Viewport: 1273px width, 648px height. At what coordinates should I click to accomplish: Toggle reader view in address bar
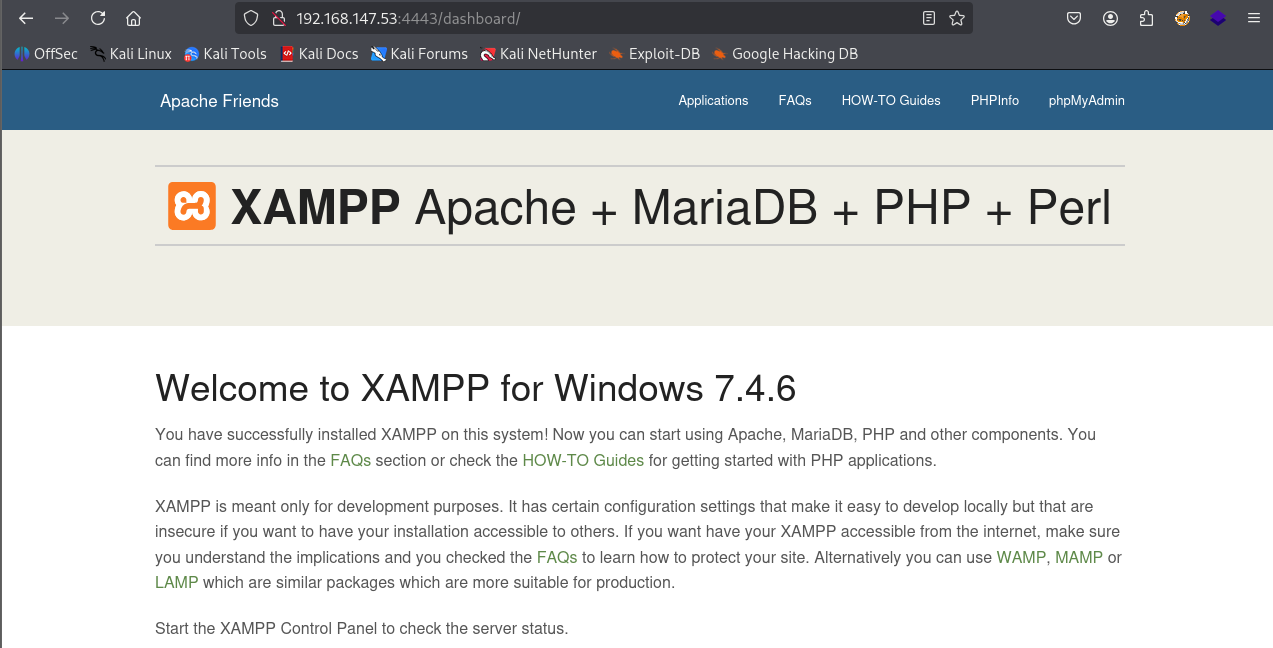pyautogui.click(x=929, y=18)
